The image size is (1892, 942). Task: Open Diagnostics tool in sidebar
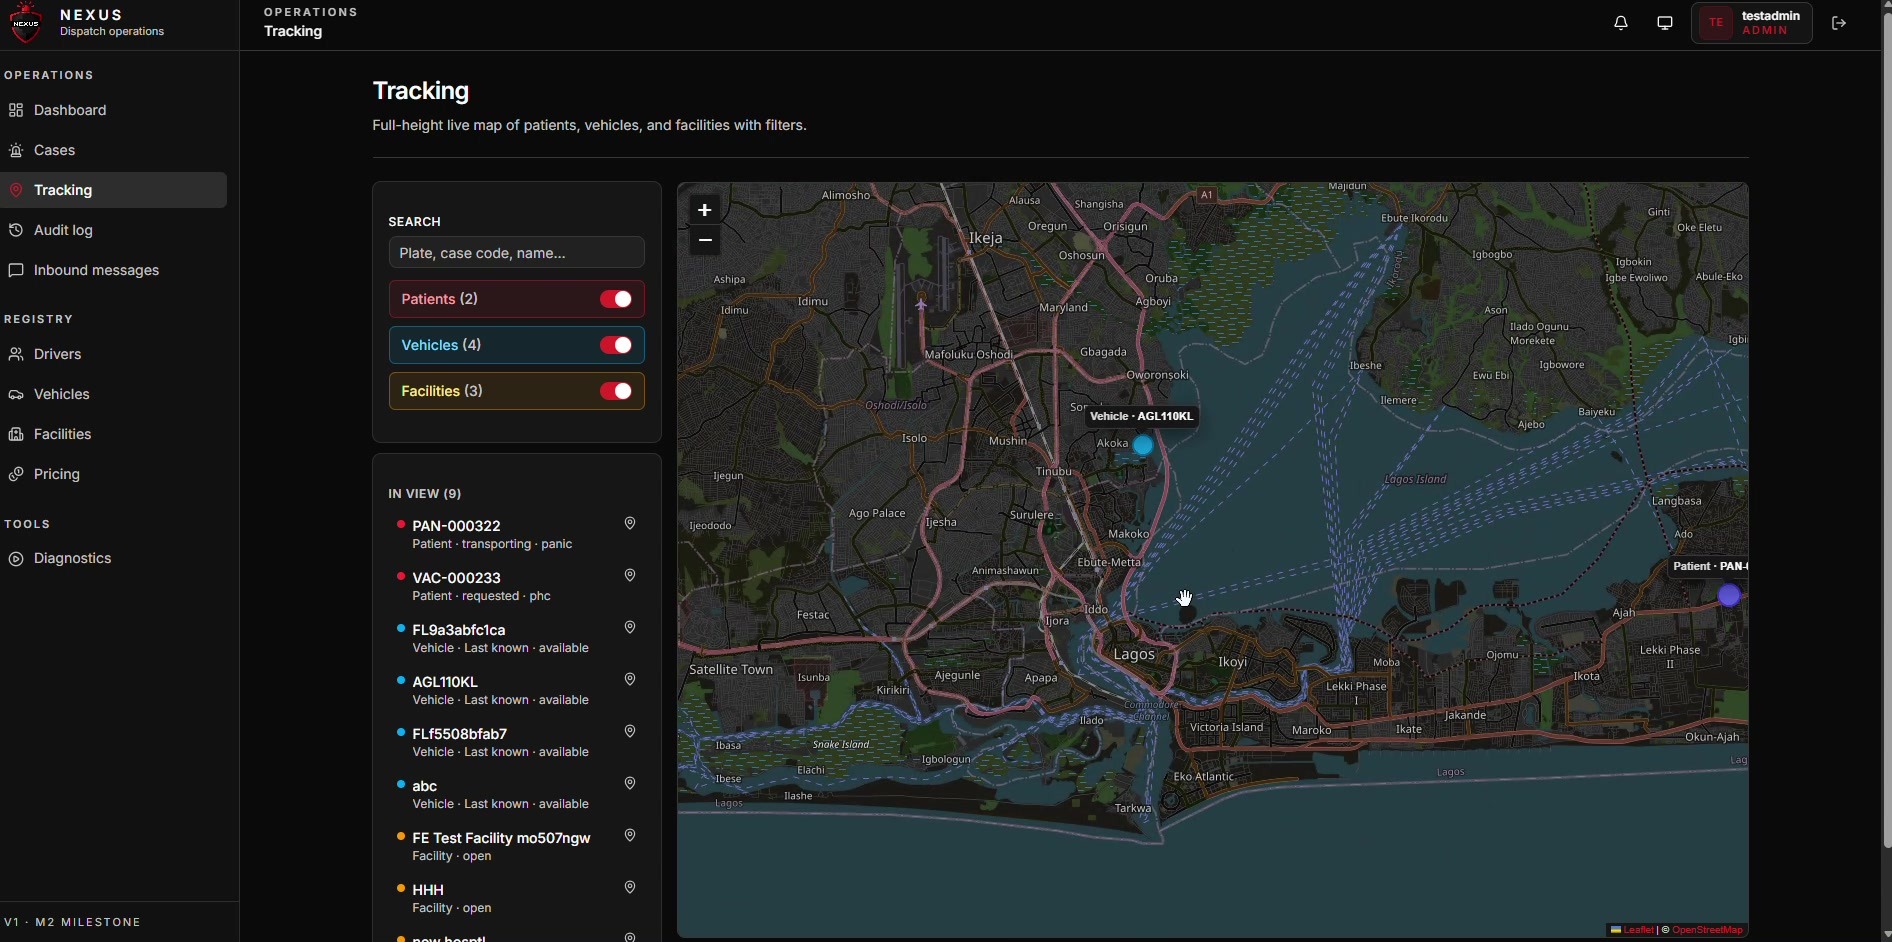[x=114, y=559]
